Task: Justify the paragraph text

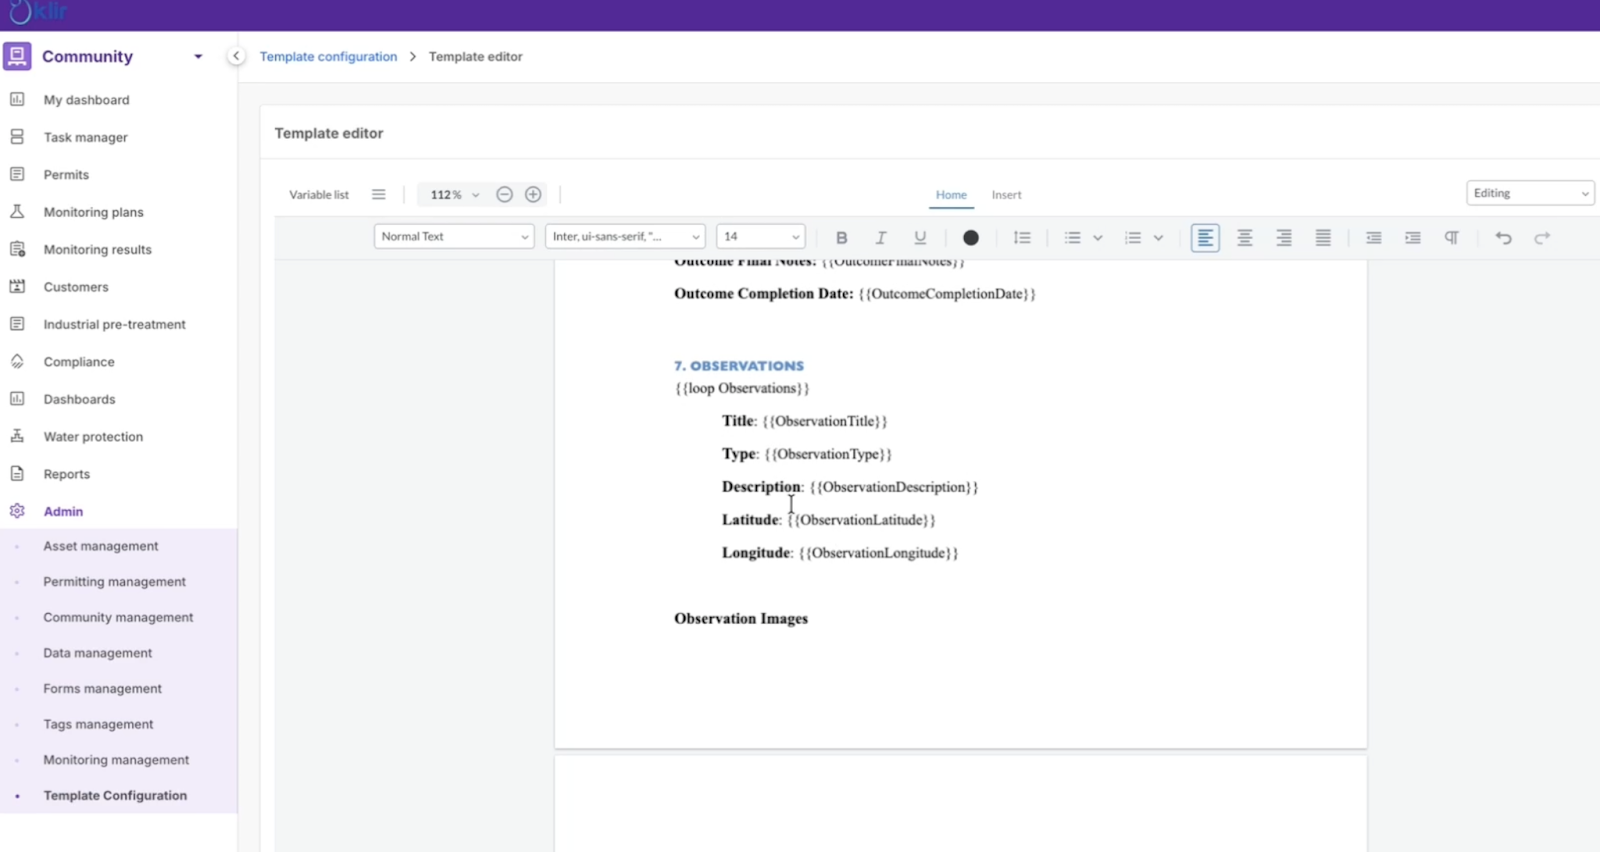Action: click(x=1323, y=238)
